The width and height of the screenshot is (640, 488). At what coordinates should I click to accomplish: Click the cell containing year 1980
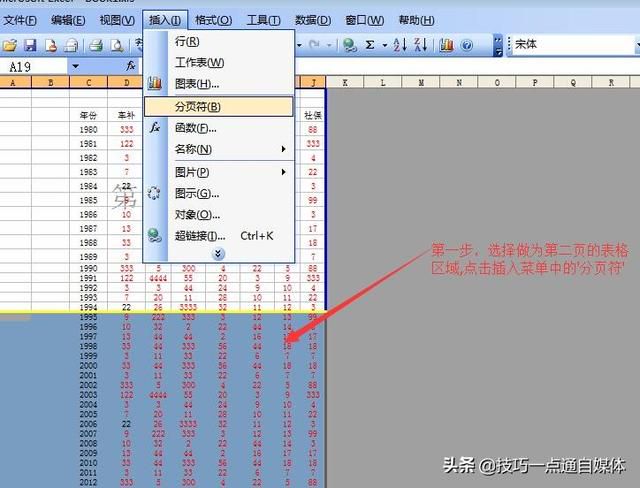coord(89,129)
